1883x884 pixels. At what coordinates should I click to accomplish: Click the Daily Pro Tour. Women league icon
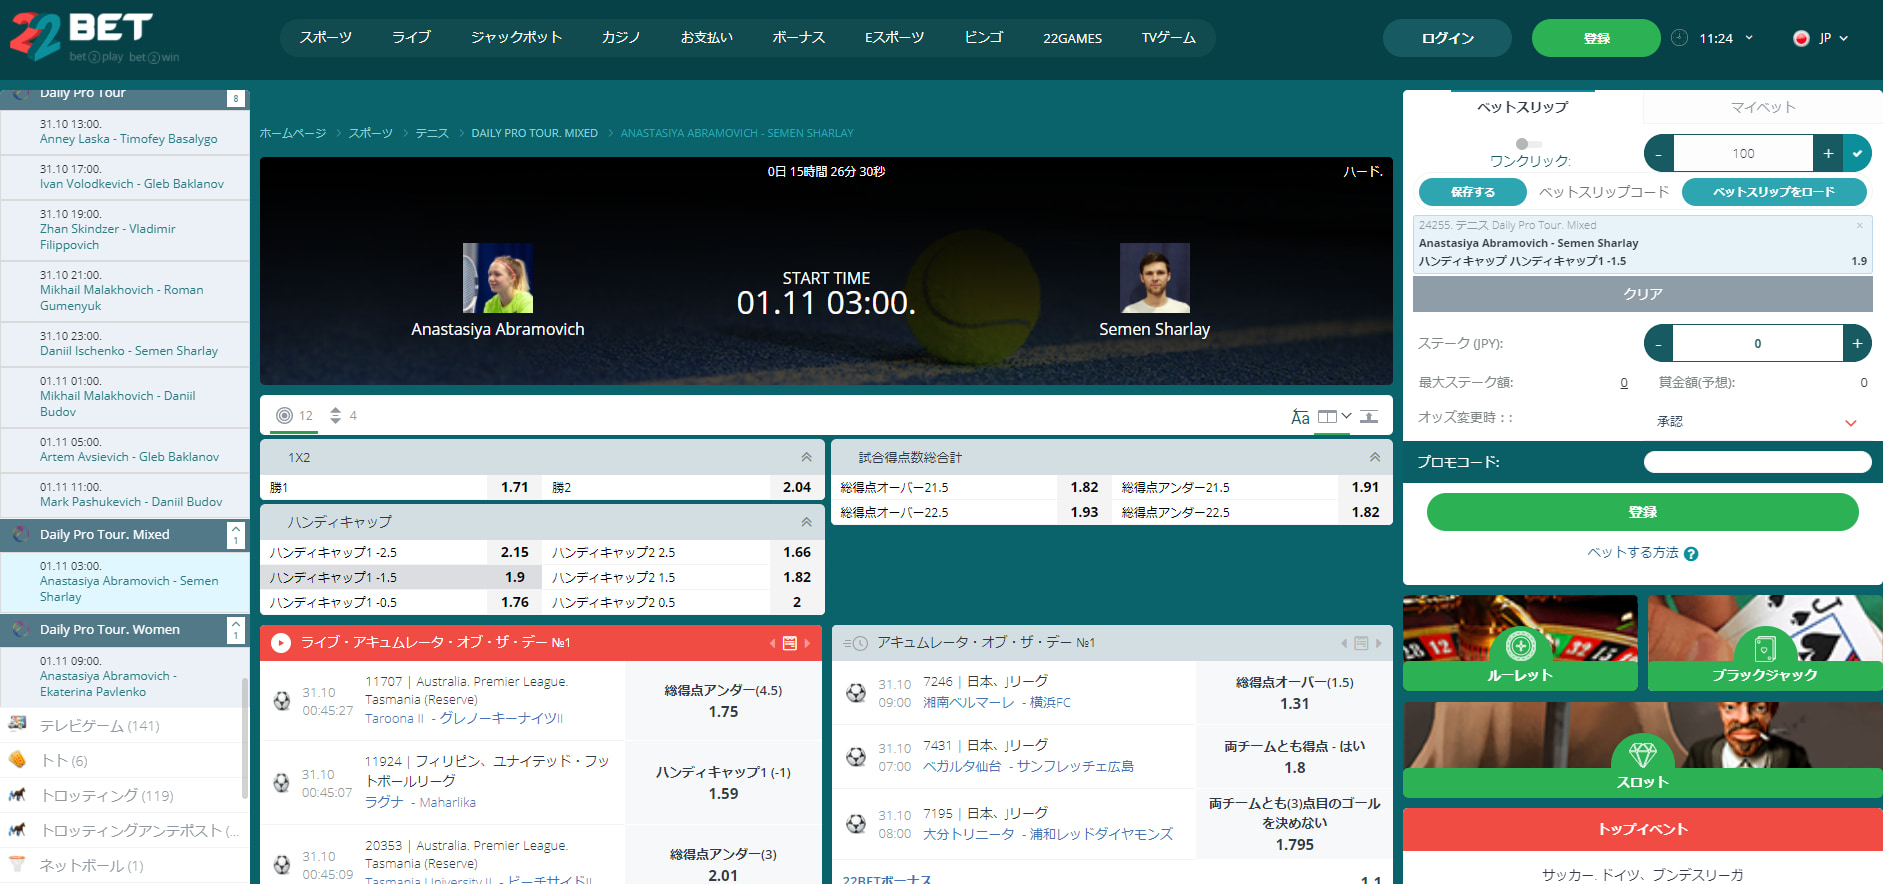[x=20, y=630]
